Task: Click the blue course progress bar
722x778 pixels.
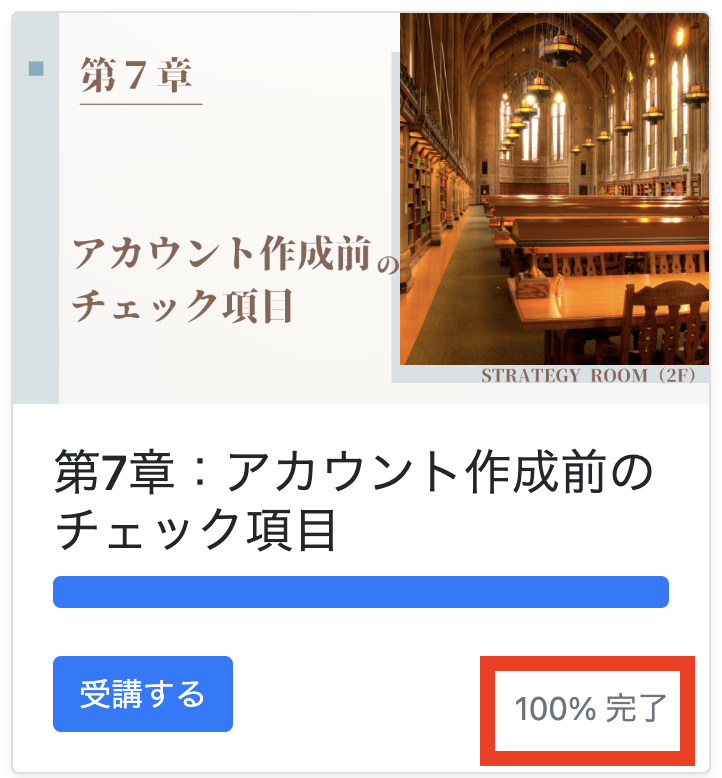Action: pos(360,591)
